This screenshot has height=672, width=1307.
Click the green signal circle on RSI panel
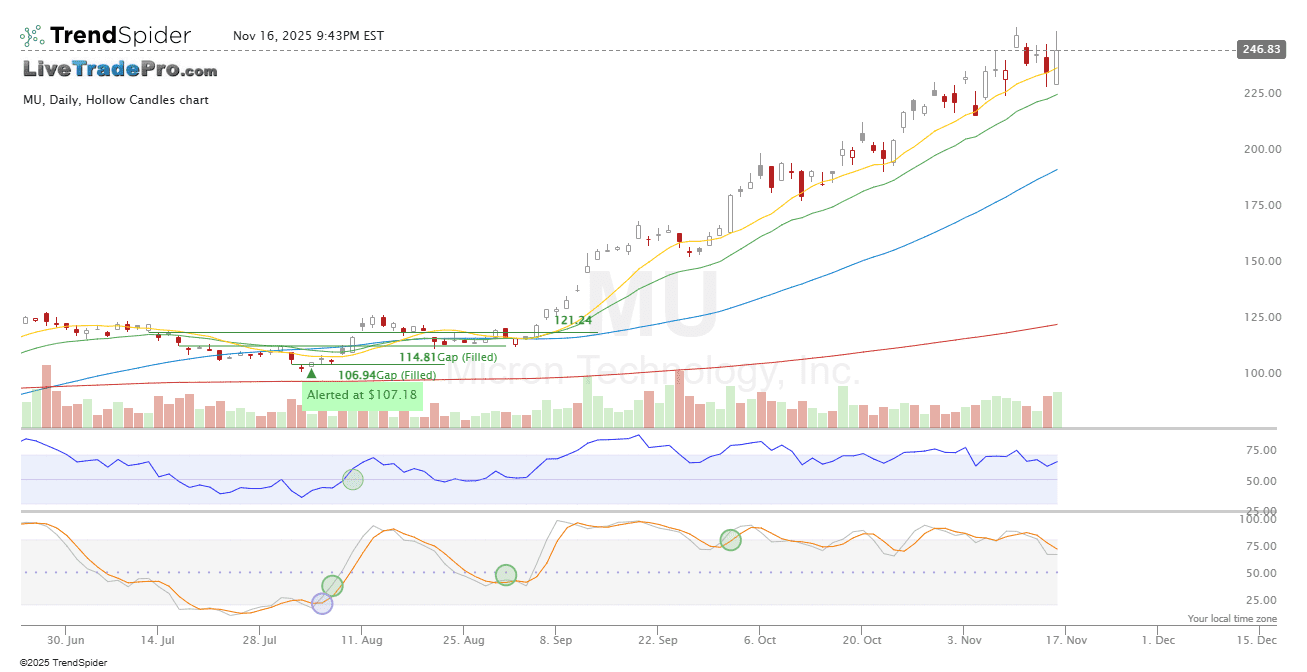[x=352, y=479]
